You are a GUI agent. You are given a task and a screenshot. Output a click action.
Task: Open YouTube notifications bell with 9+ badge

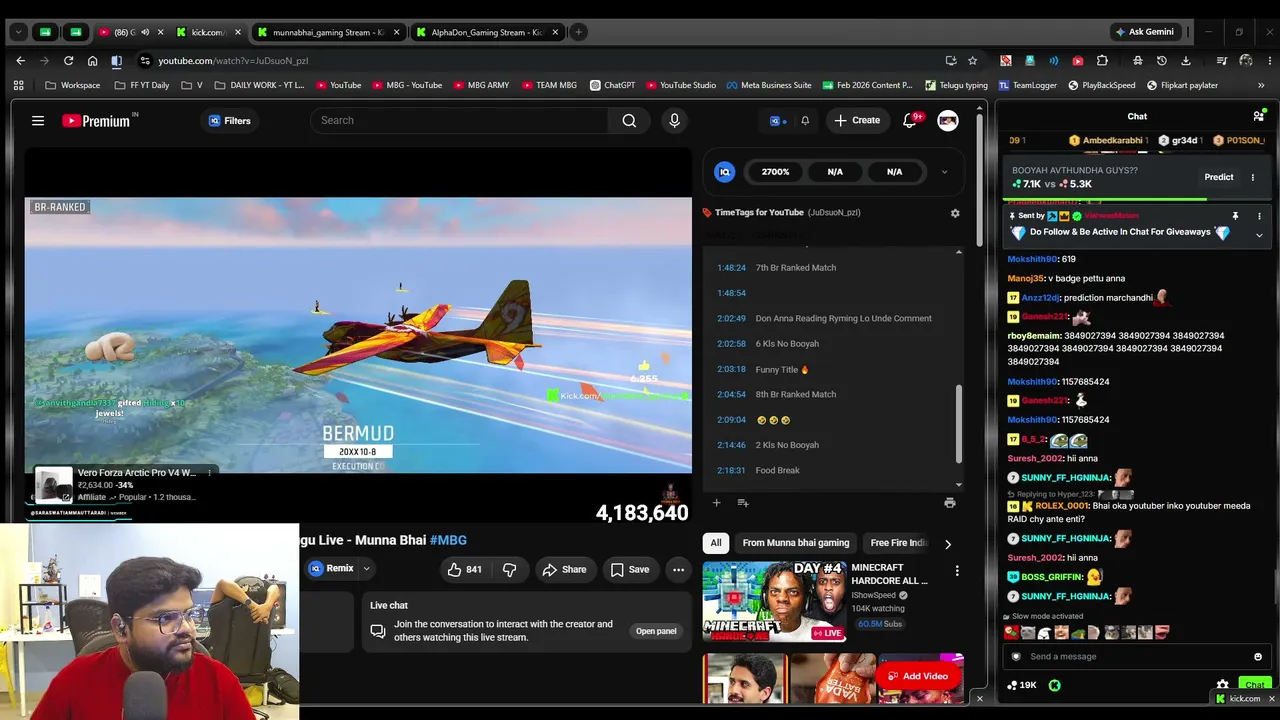[x=910, y=120]
